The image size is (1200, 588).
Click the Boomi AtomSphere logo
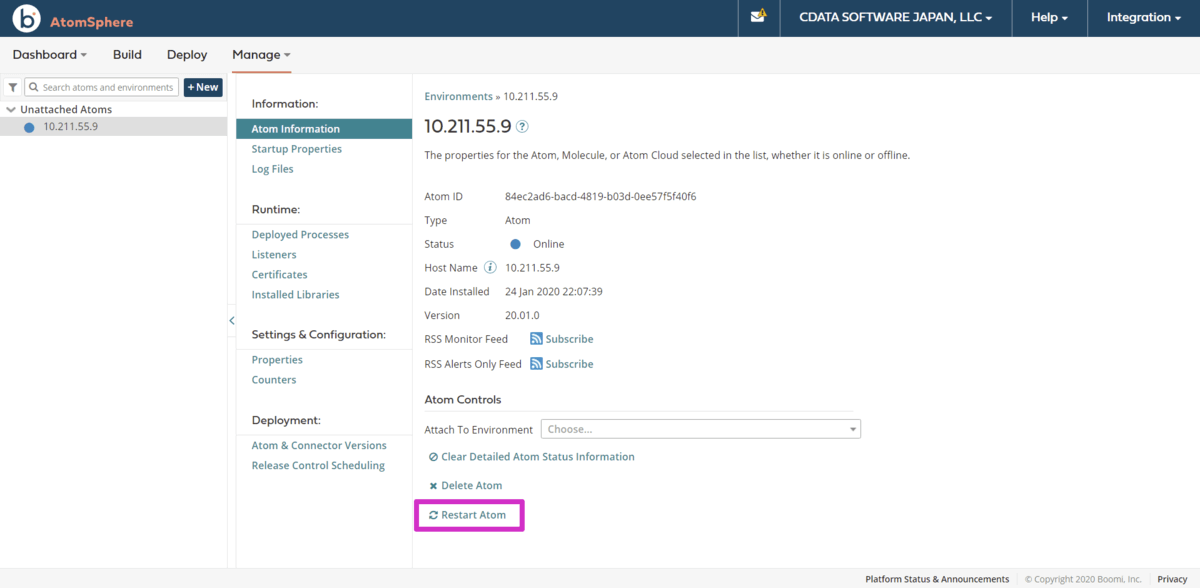[74, 18]
